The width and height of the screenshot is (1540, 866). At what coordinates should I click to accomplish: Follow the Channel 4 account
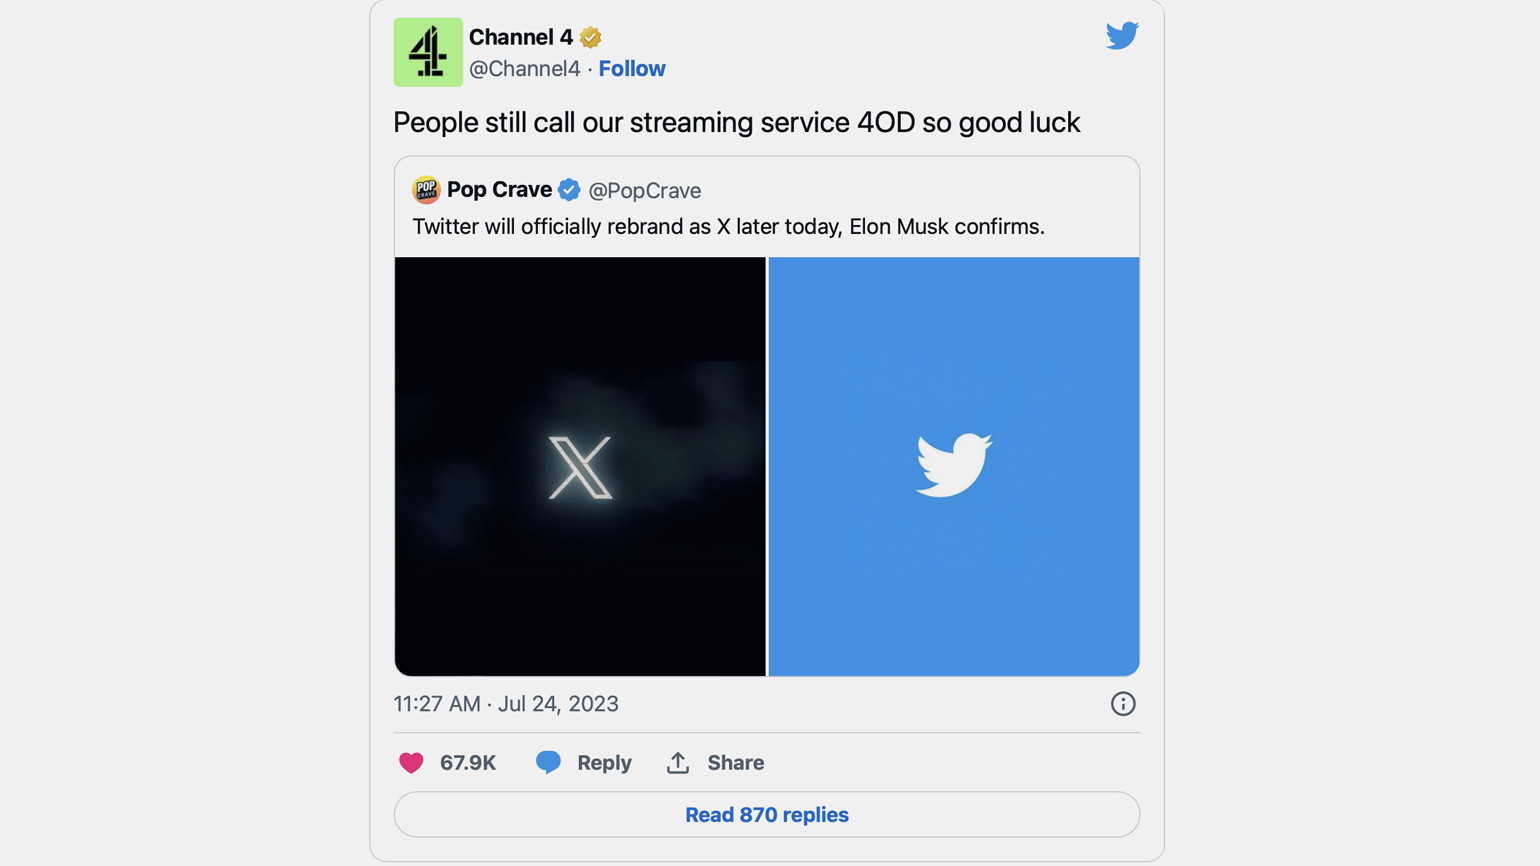tap(632, 69)
